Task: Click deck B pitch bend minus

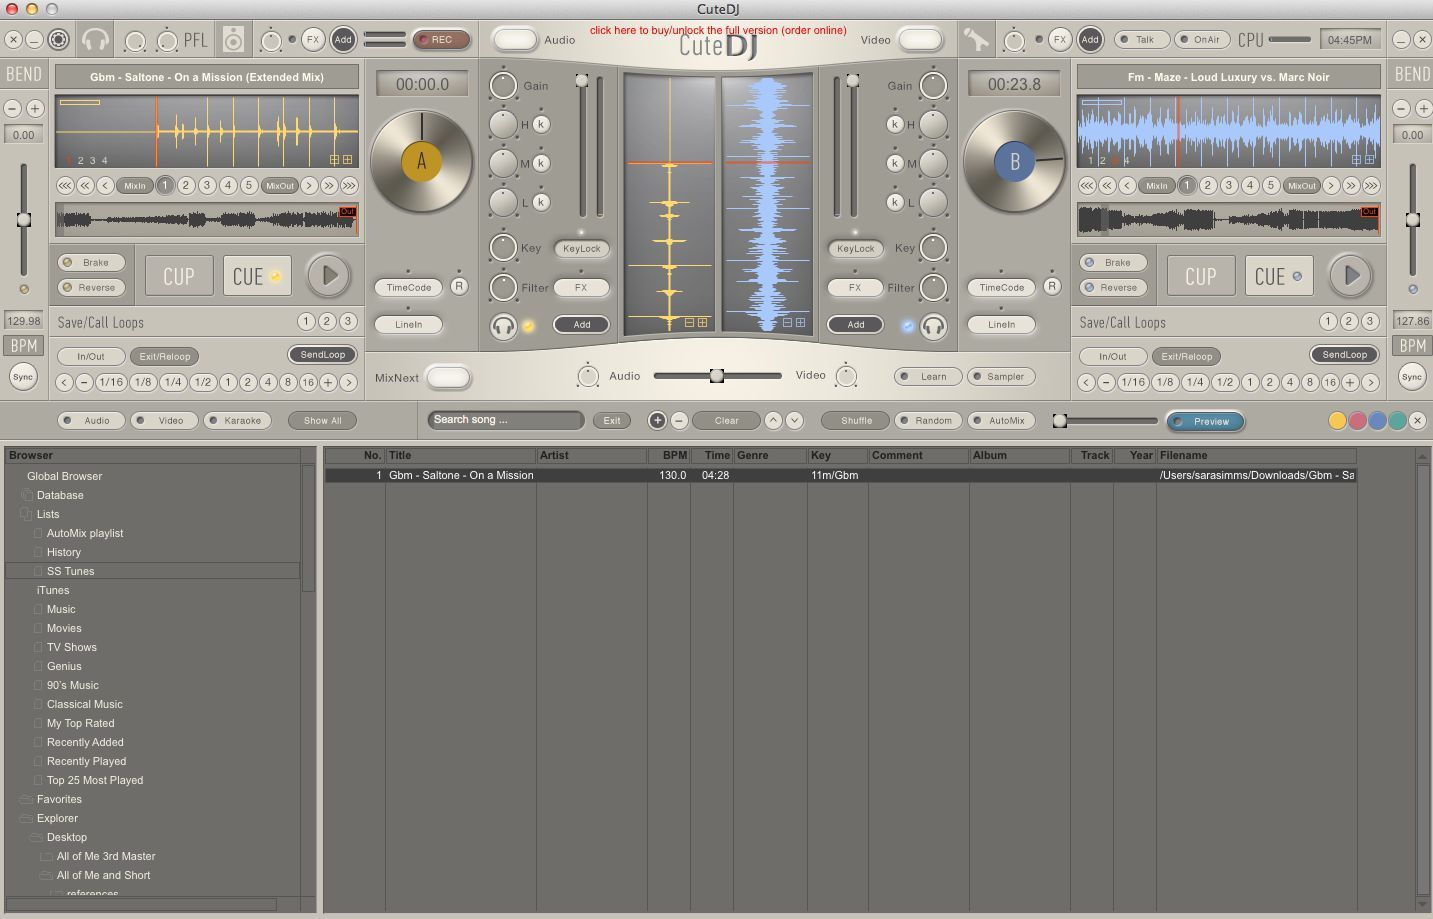Action: coord(1401,108)
